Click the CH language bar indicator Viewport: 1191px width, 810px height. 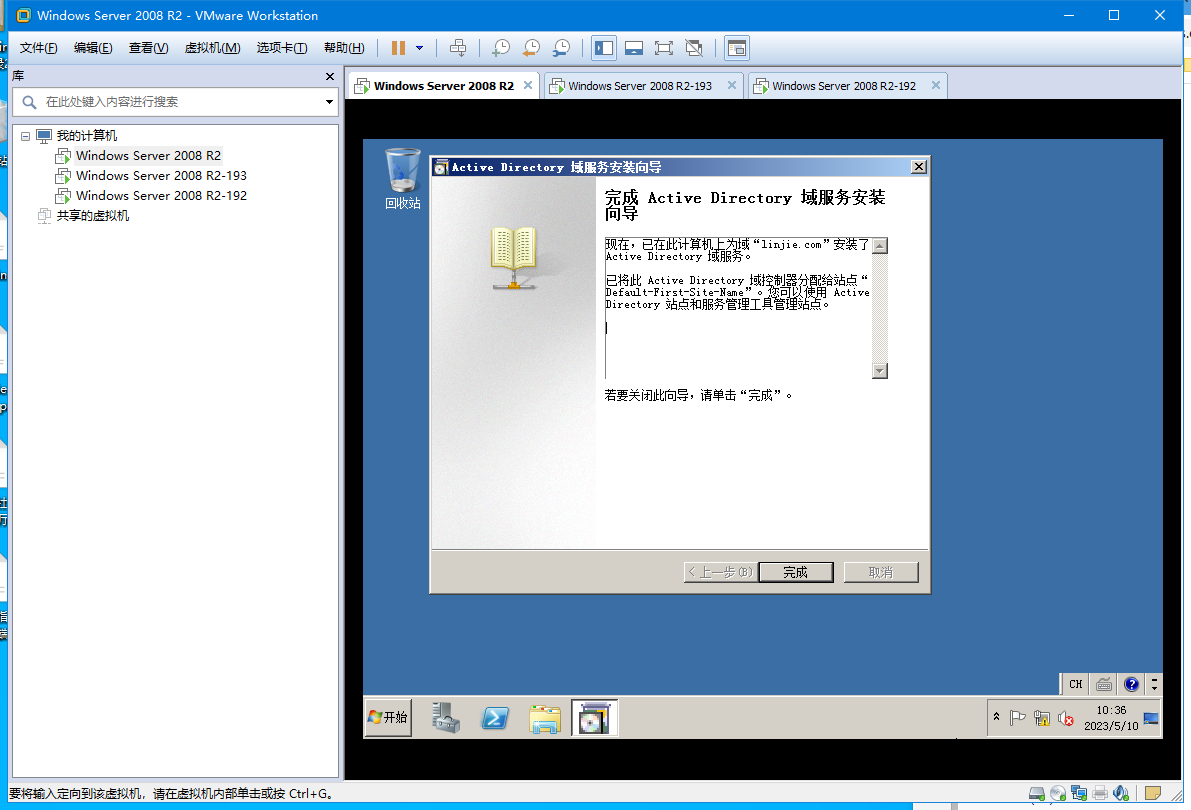[x=1076, y=685]
